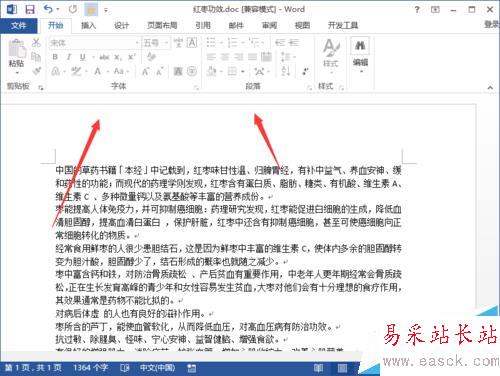Click the Grow Font icon
The image size is (500, 376).
click(146, 71)
